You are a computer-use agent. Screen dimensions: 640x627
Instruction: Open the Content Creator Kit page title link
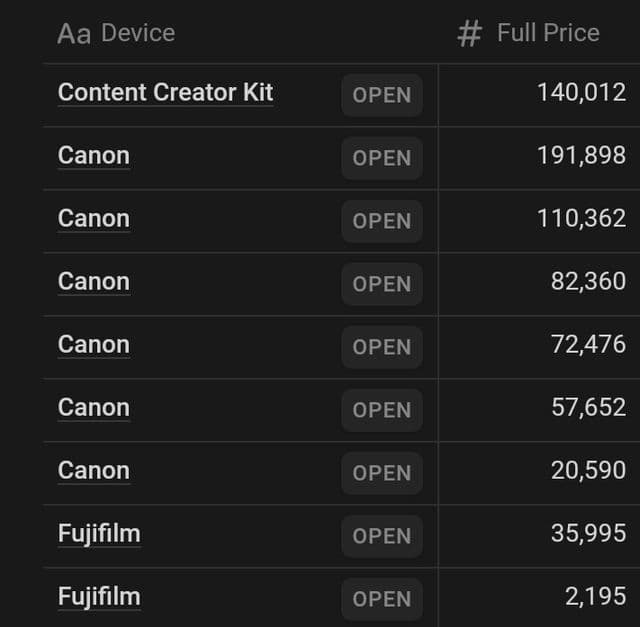(165, 92)
